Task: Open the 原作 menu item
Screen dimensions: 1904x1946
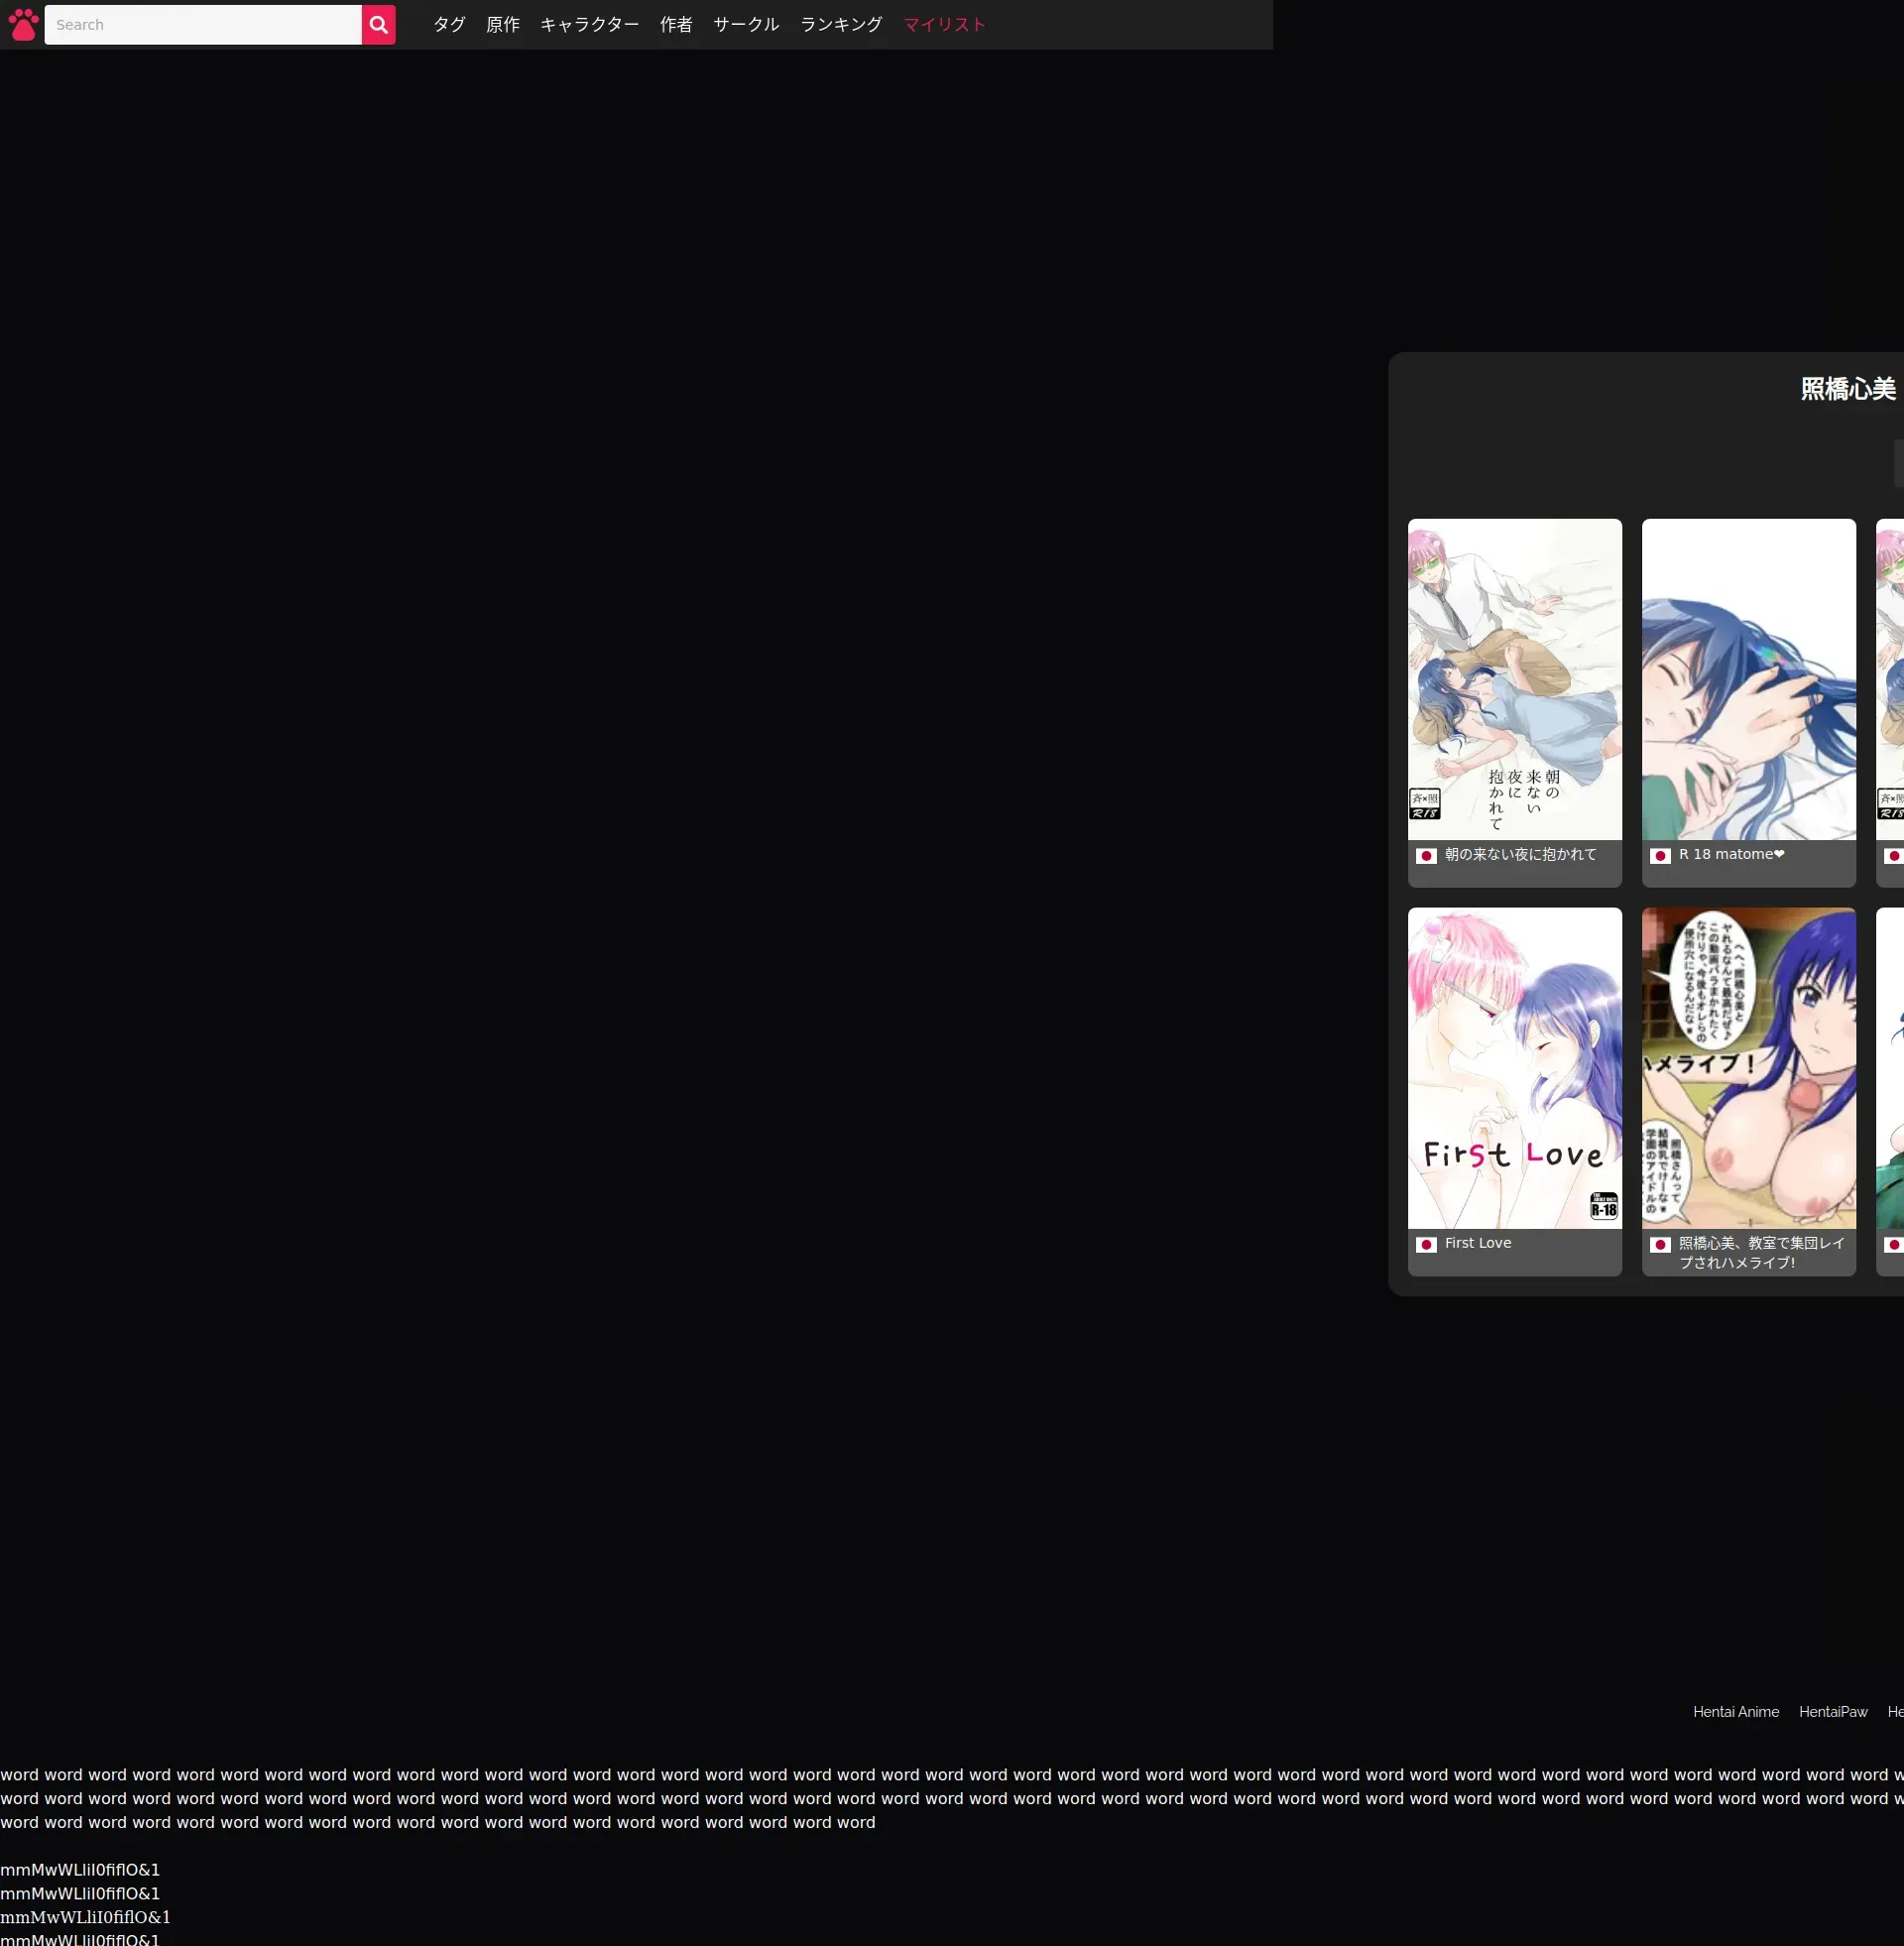Action: 502,25
